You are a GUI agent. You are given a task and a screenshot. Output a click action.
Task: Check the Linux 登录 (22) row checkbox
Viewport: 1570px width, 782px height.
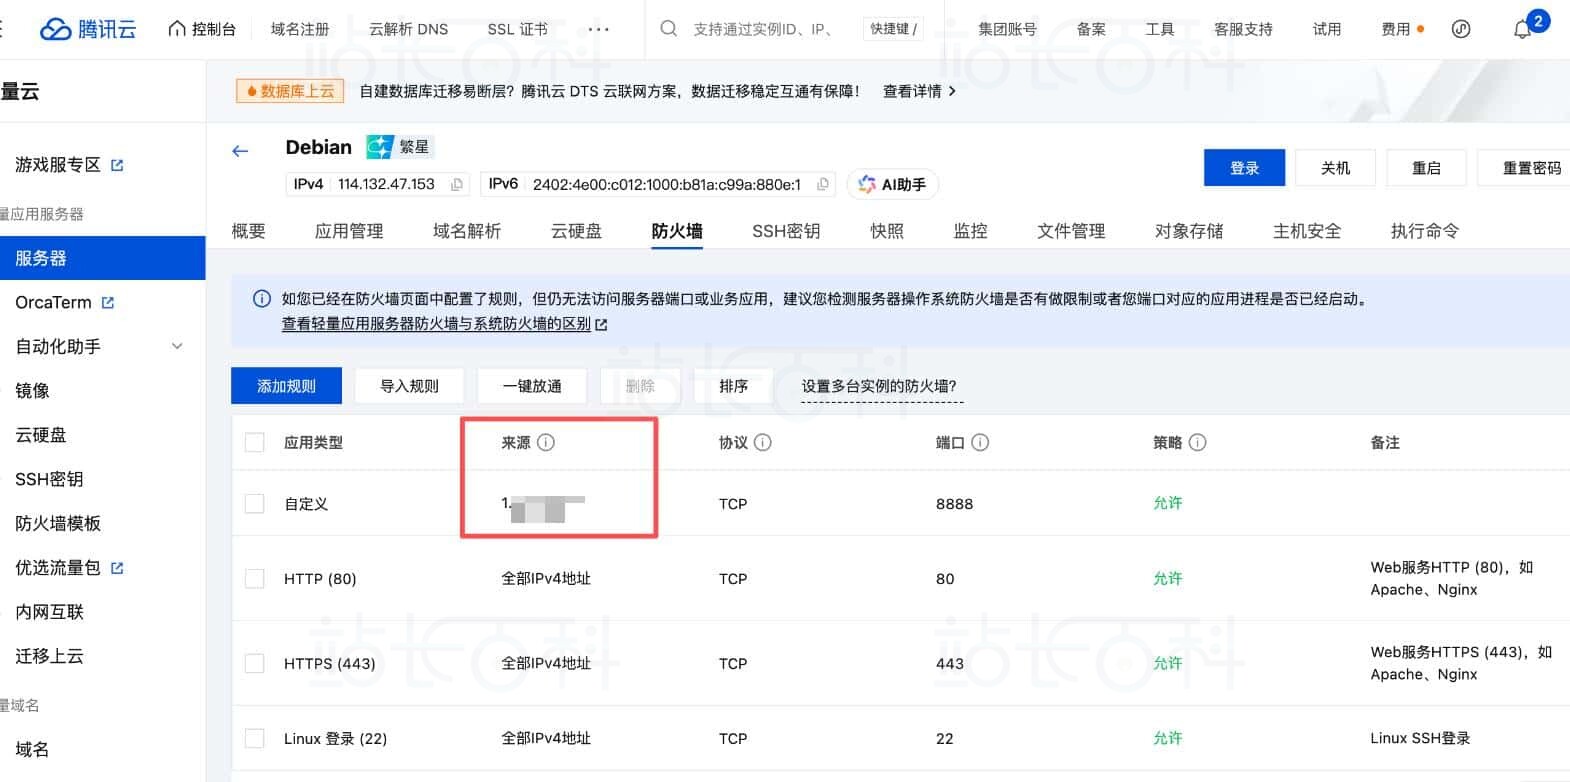pyautogui.click(x=255, y=739)
